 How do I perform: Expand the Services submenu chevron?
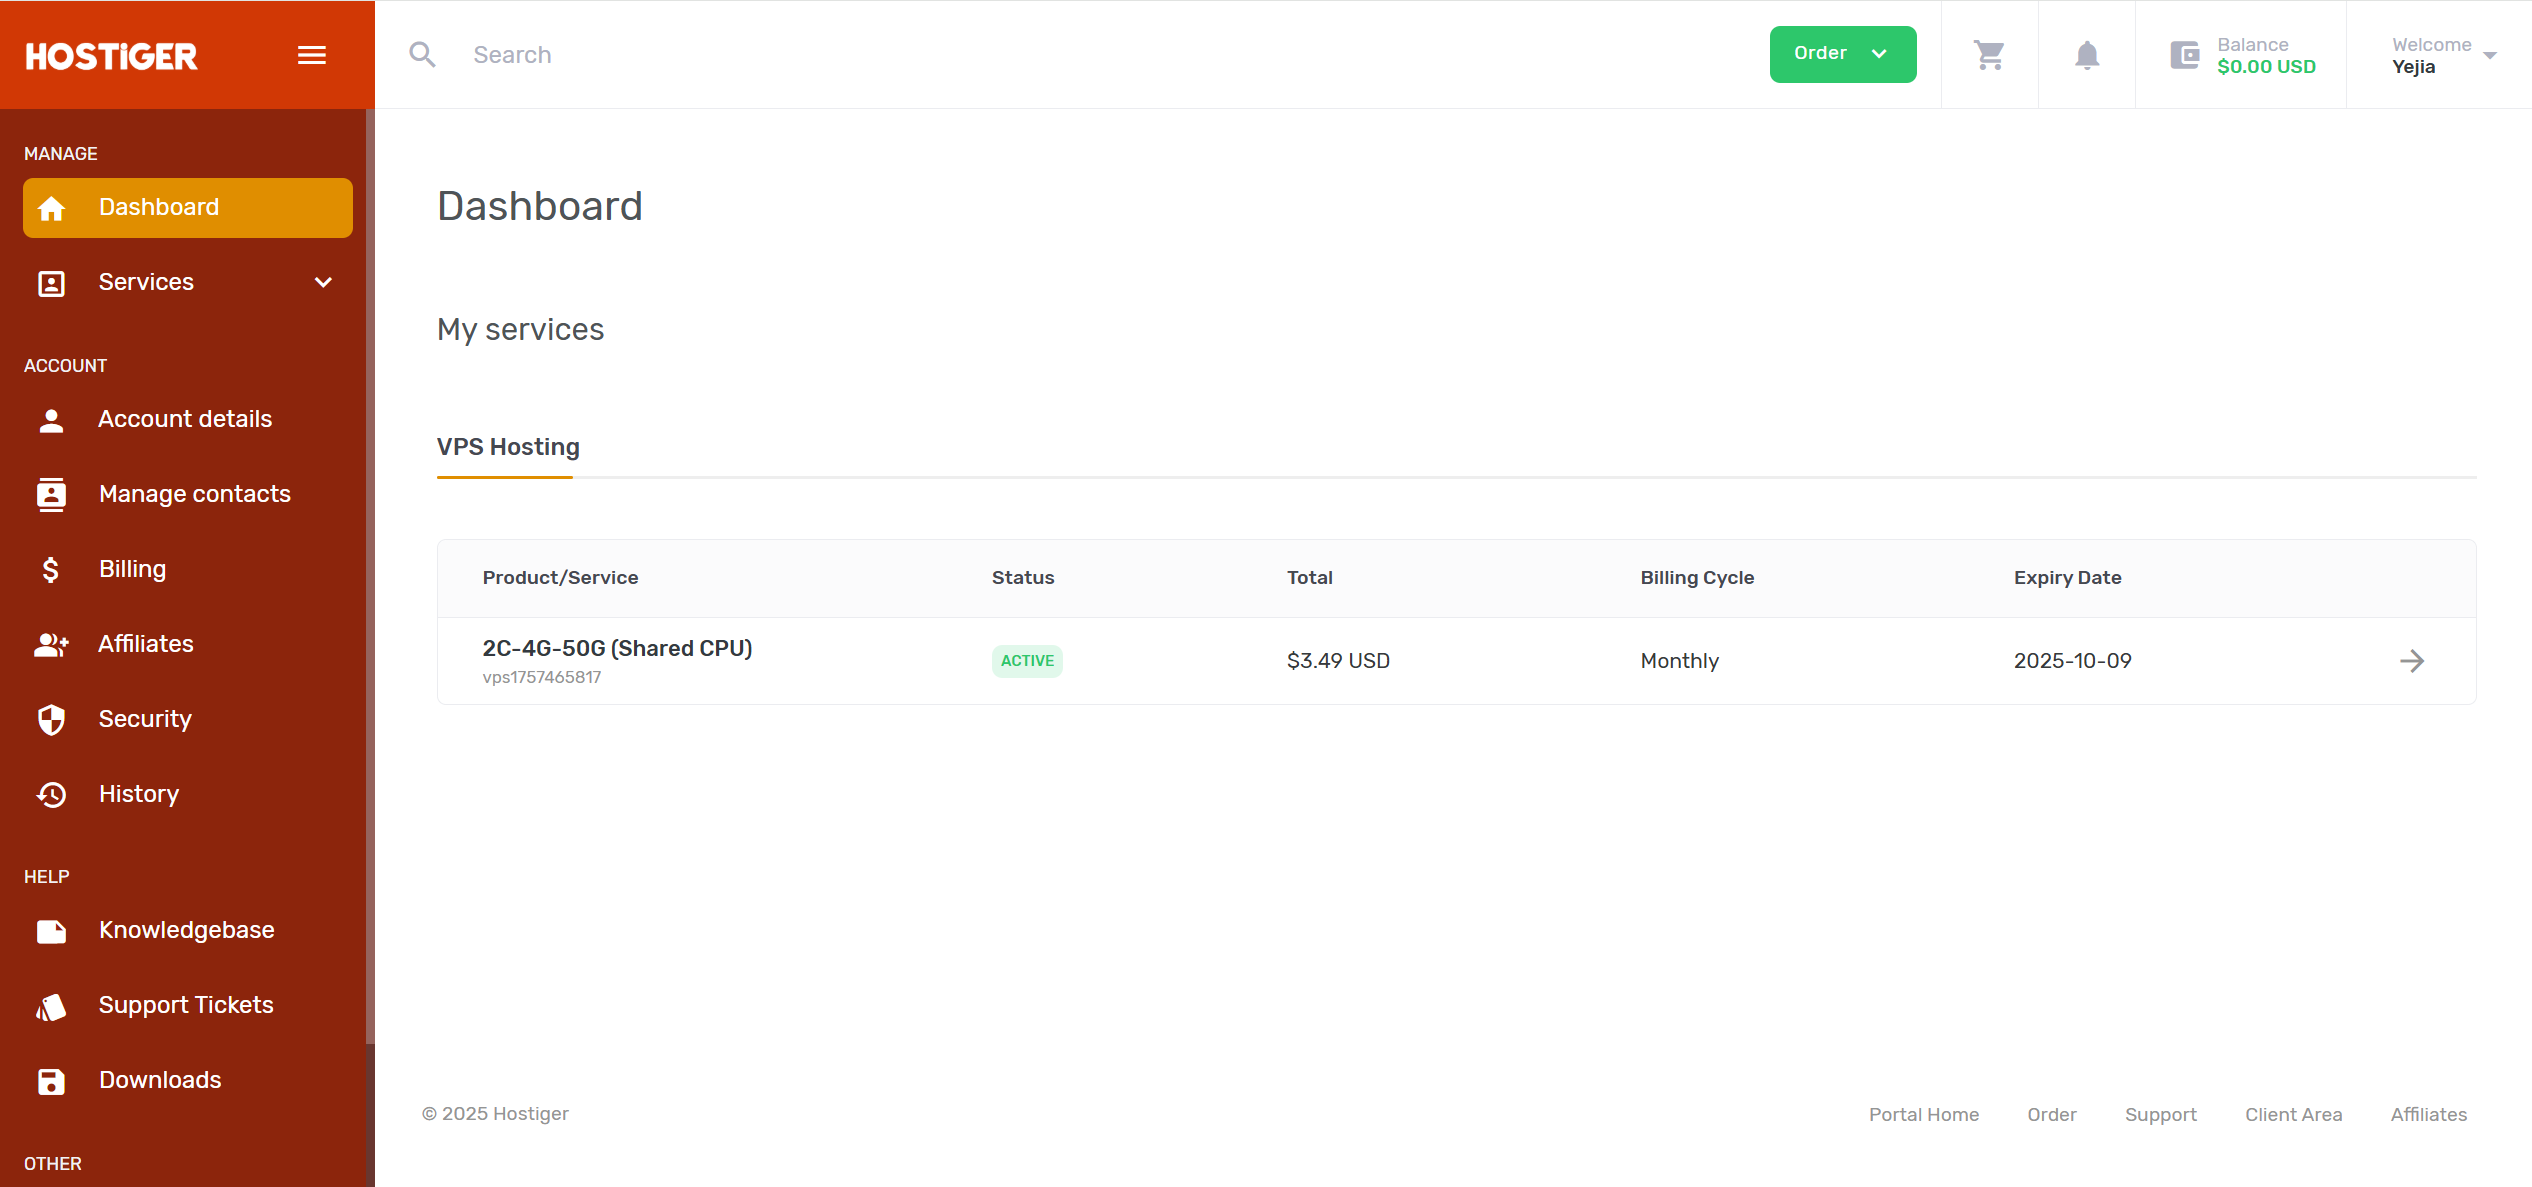pyautogui.click(x=323, y=283)
